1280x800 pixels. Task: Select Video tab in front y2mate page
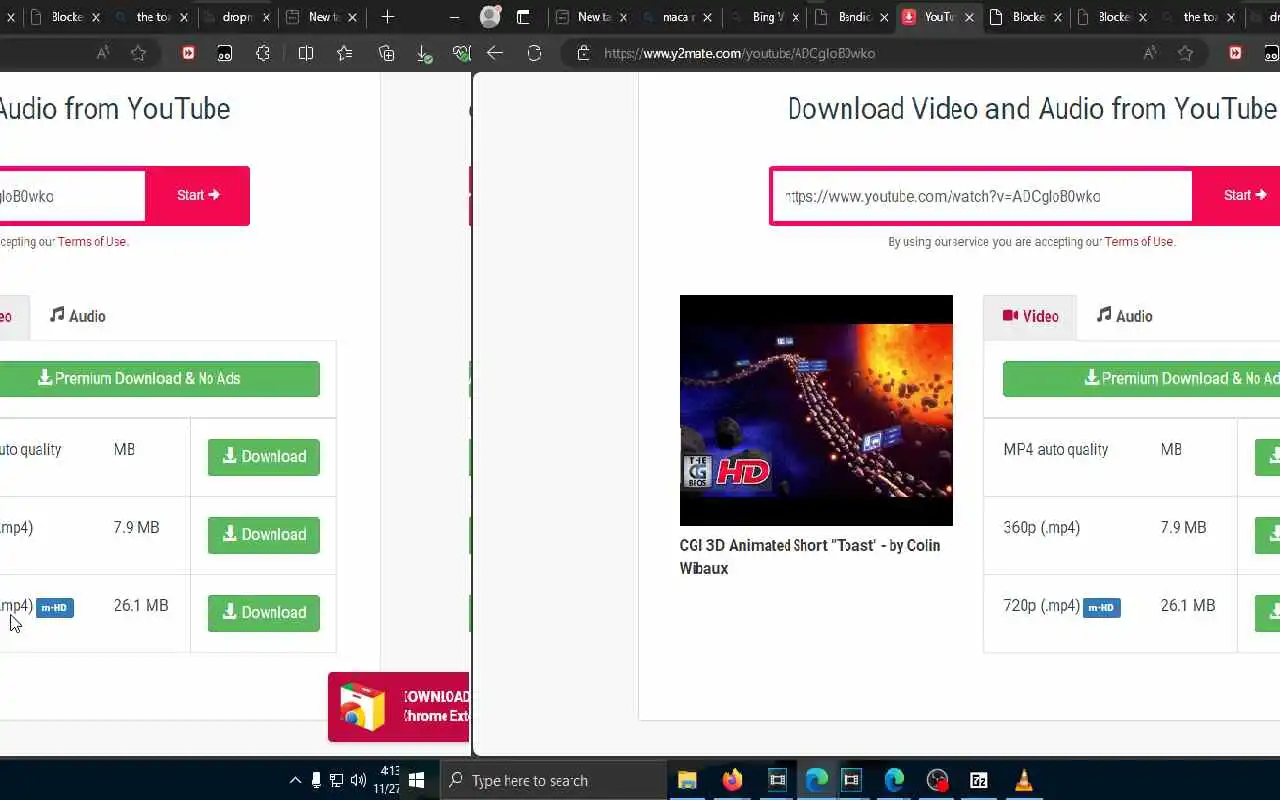click(1030, 316)
